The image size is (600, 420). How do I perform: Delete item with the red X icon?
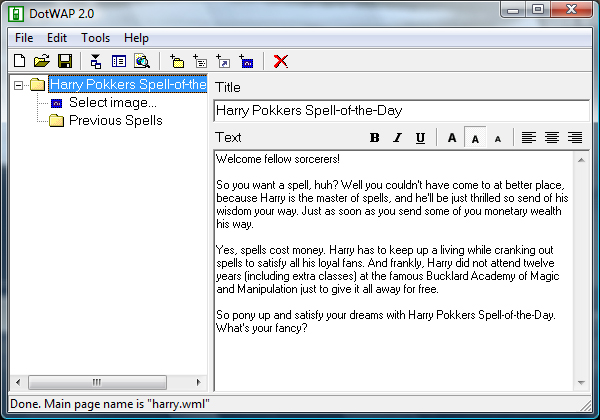click(x=281, y=61)
